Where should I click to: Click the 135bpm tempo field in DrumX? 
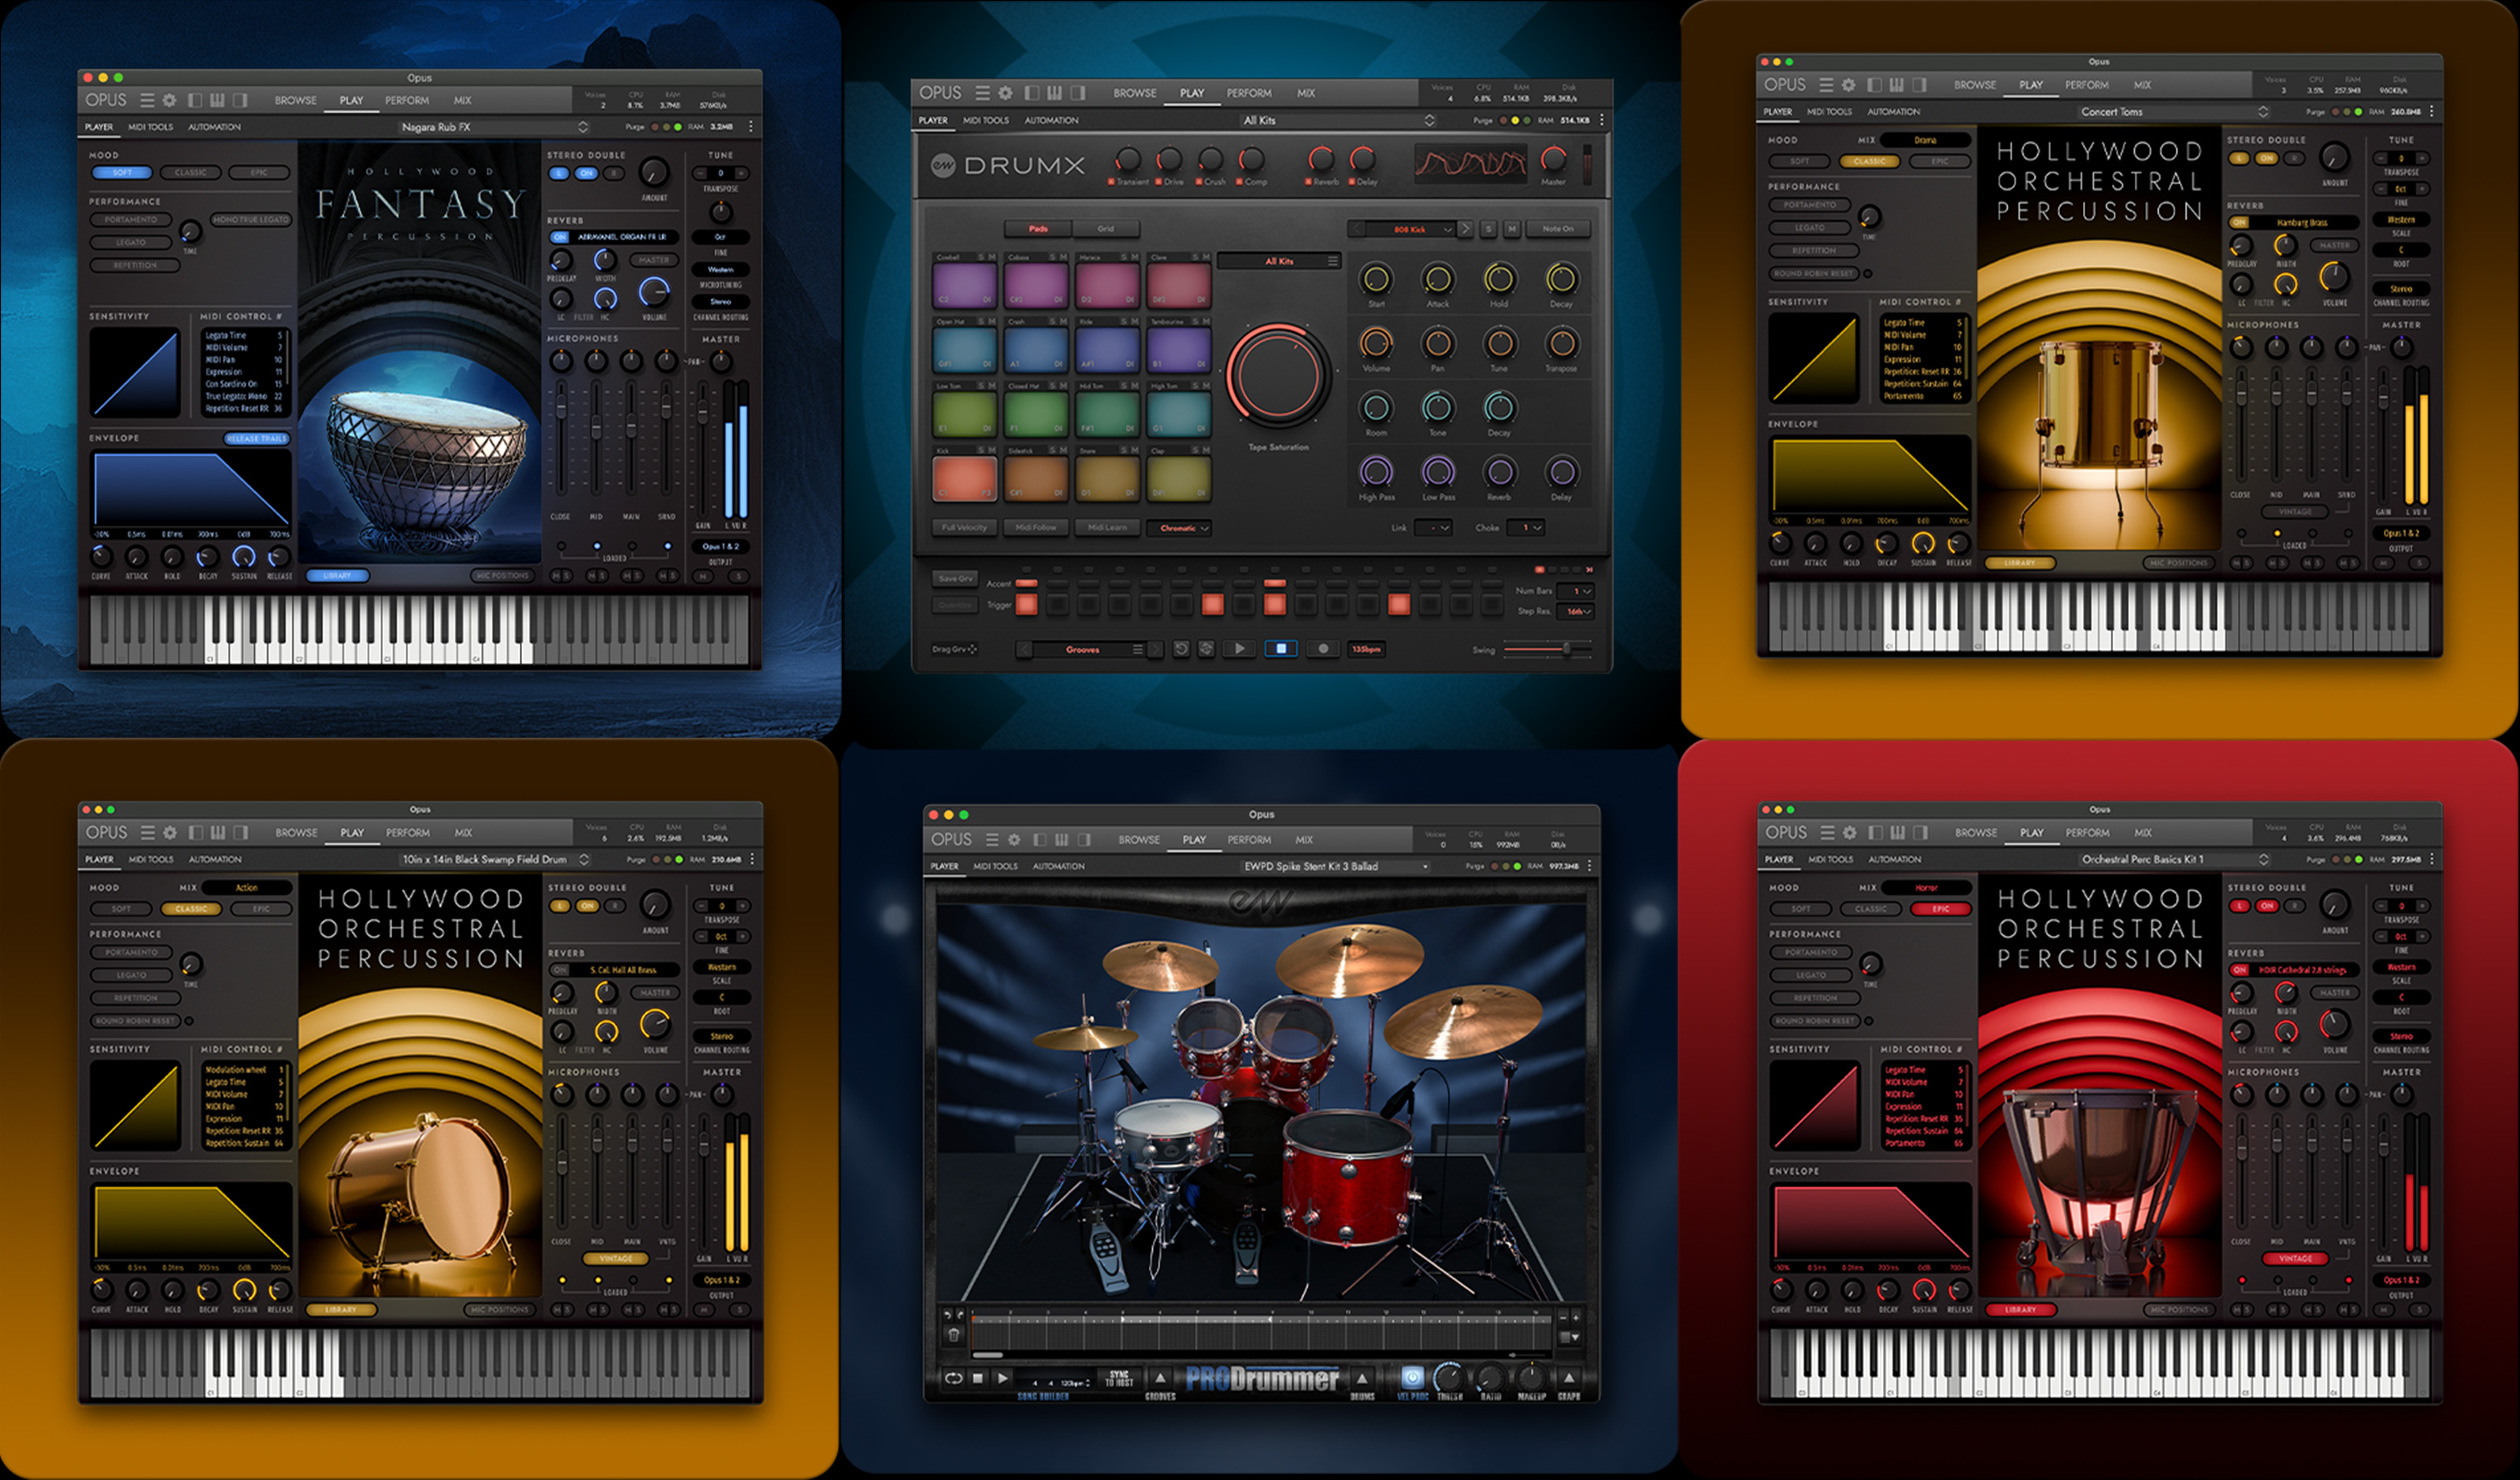coord(1366,649)
